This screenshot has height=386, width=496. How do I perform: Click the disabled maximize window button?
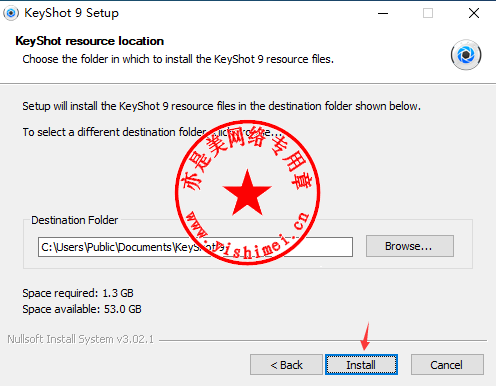coord(428,13)
